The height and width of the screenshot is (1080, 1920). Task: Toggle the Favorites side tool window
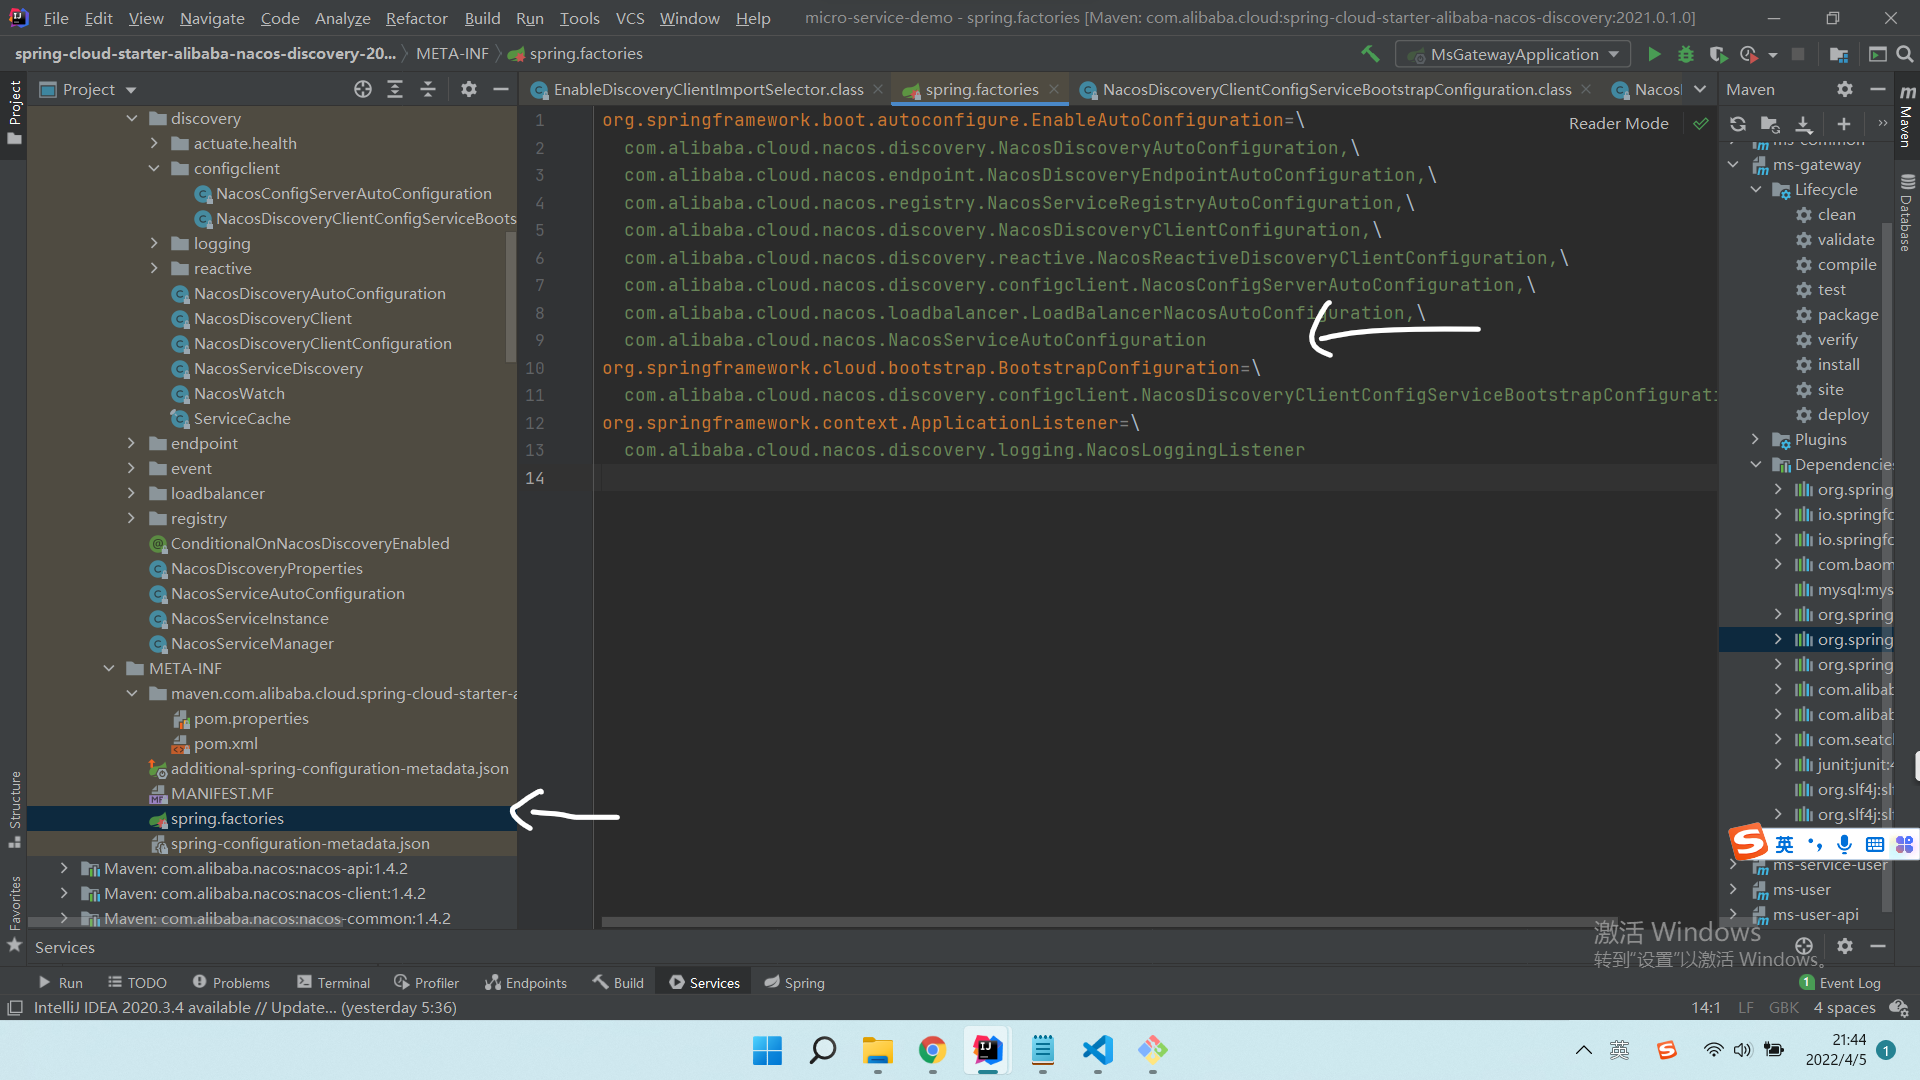tap(15, 913)
